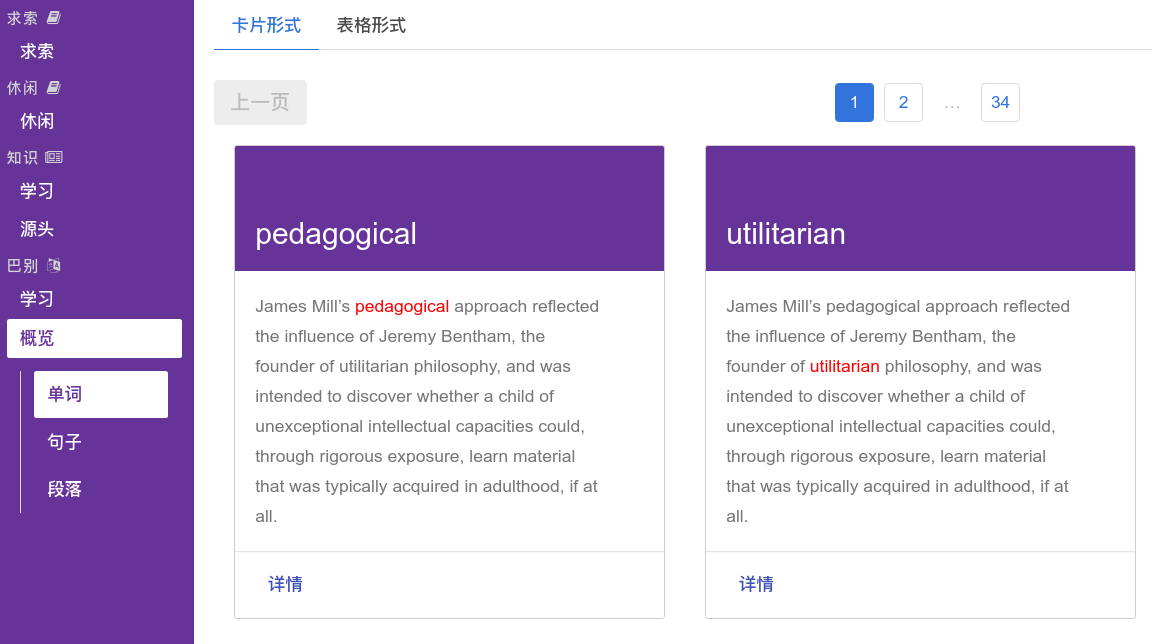Click the newspaper icon next to 知识
This screenshot has width=1152, height=644.
[x=54, y=157]
